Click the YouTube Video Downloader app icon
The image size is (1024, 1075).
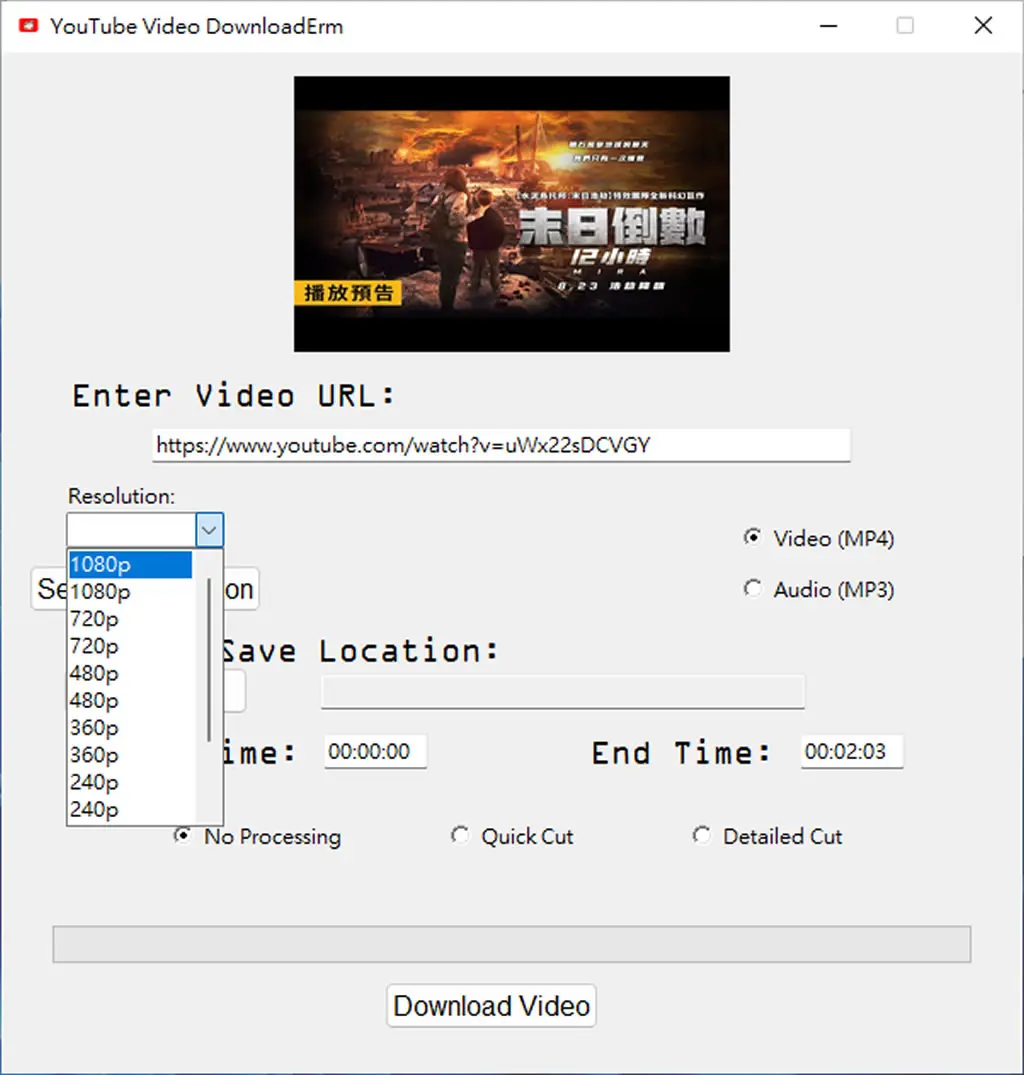(x=28, y=26)
